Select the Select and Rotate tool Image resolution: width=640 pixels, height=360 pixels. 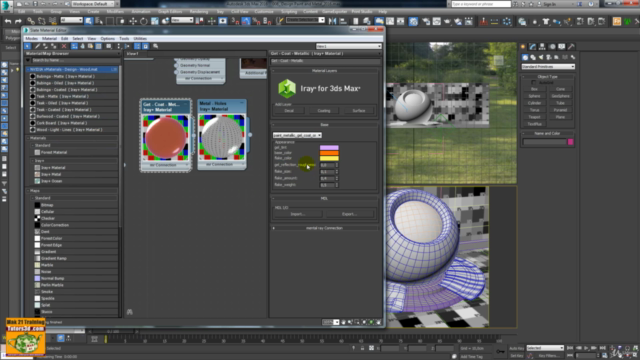144,21
